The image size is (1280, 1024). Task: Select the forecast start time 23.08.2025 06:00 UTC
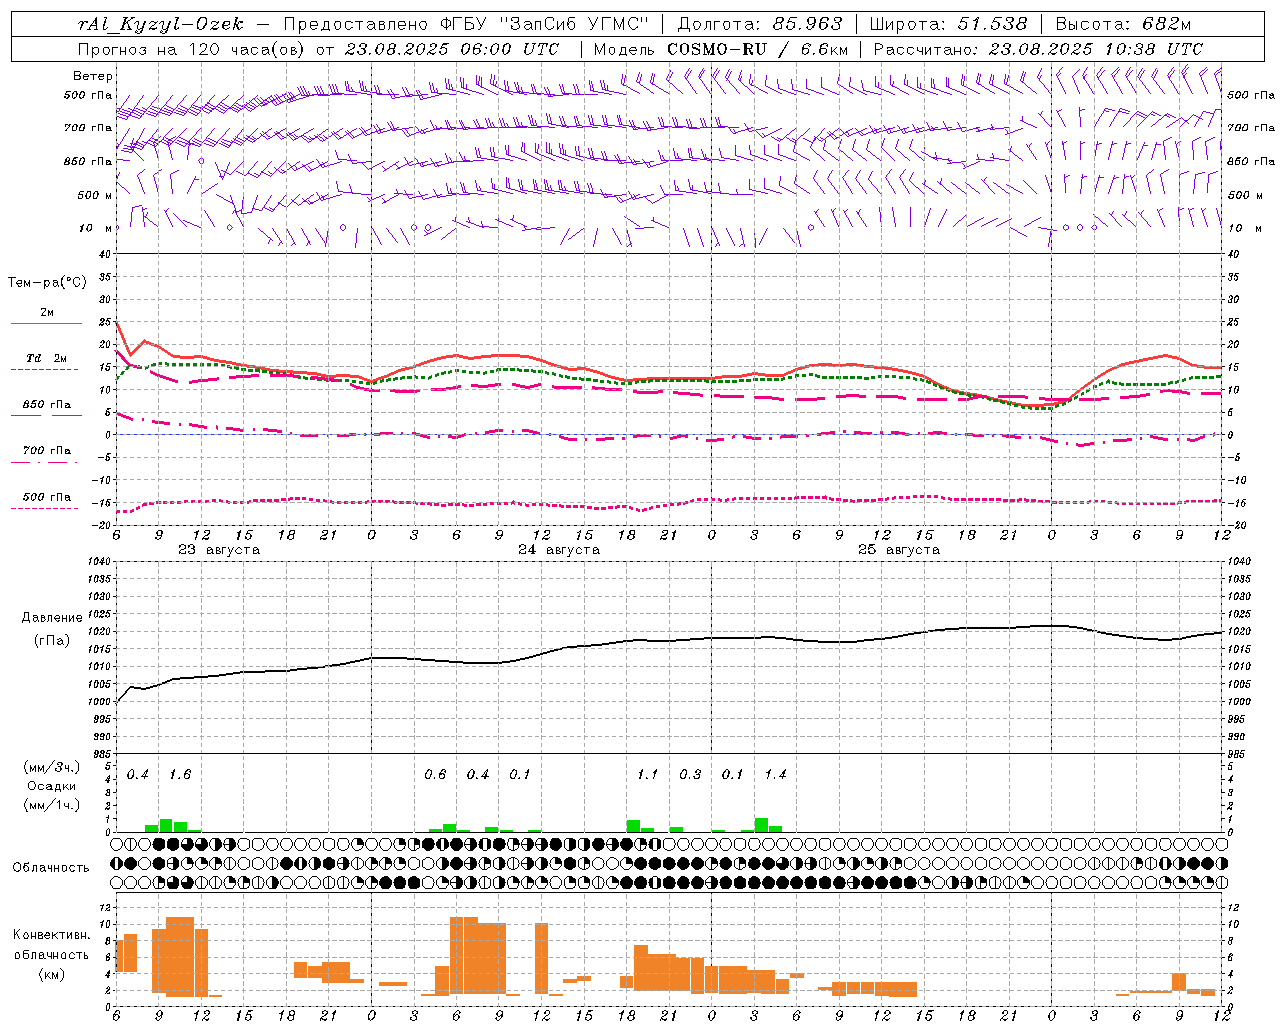coord(452,49)
